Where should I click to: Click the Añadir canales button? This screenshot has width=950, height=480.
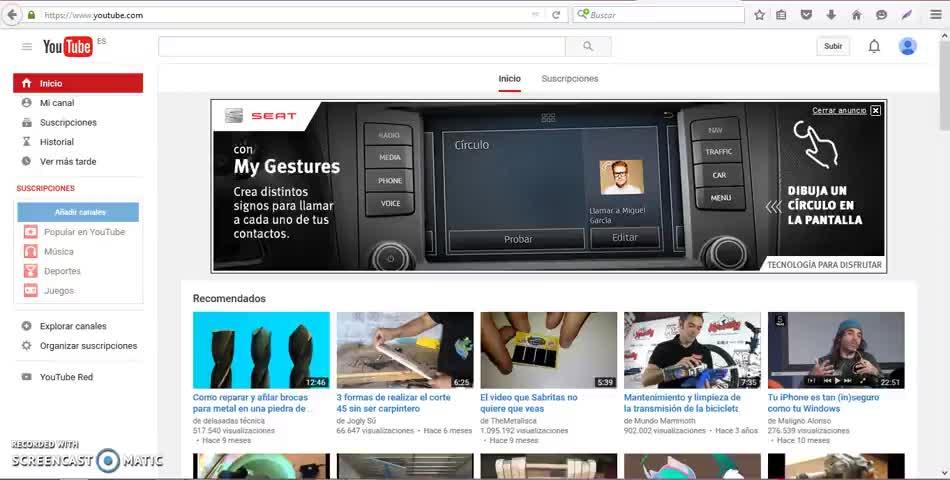click(78, 212)
